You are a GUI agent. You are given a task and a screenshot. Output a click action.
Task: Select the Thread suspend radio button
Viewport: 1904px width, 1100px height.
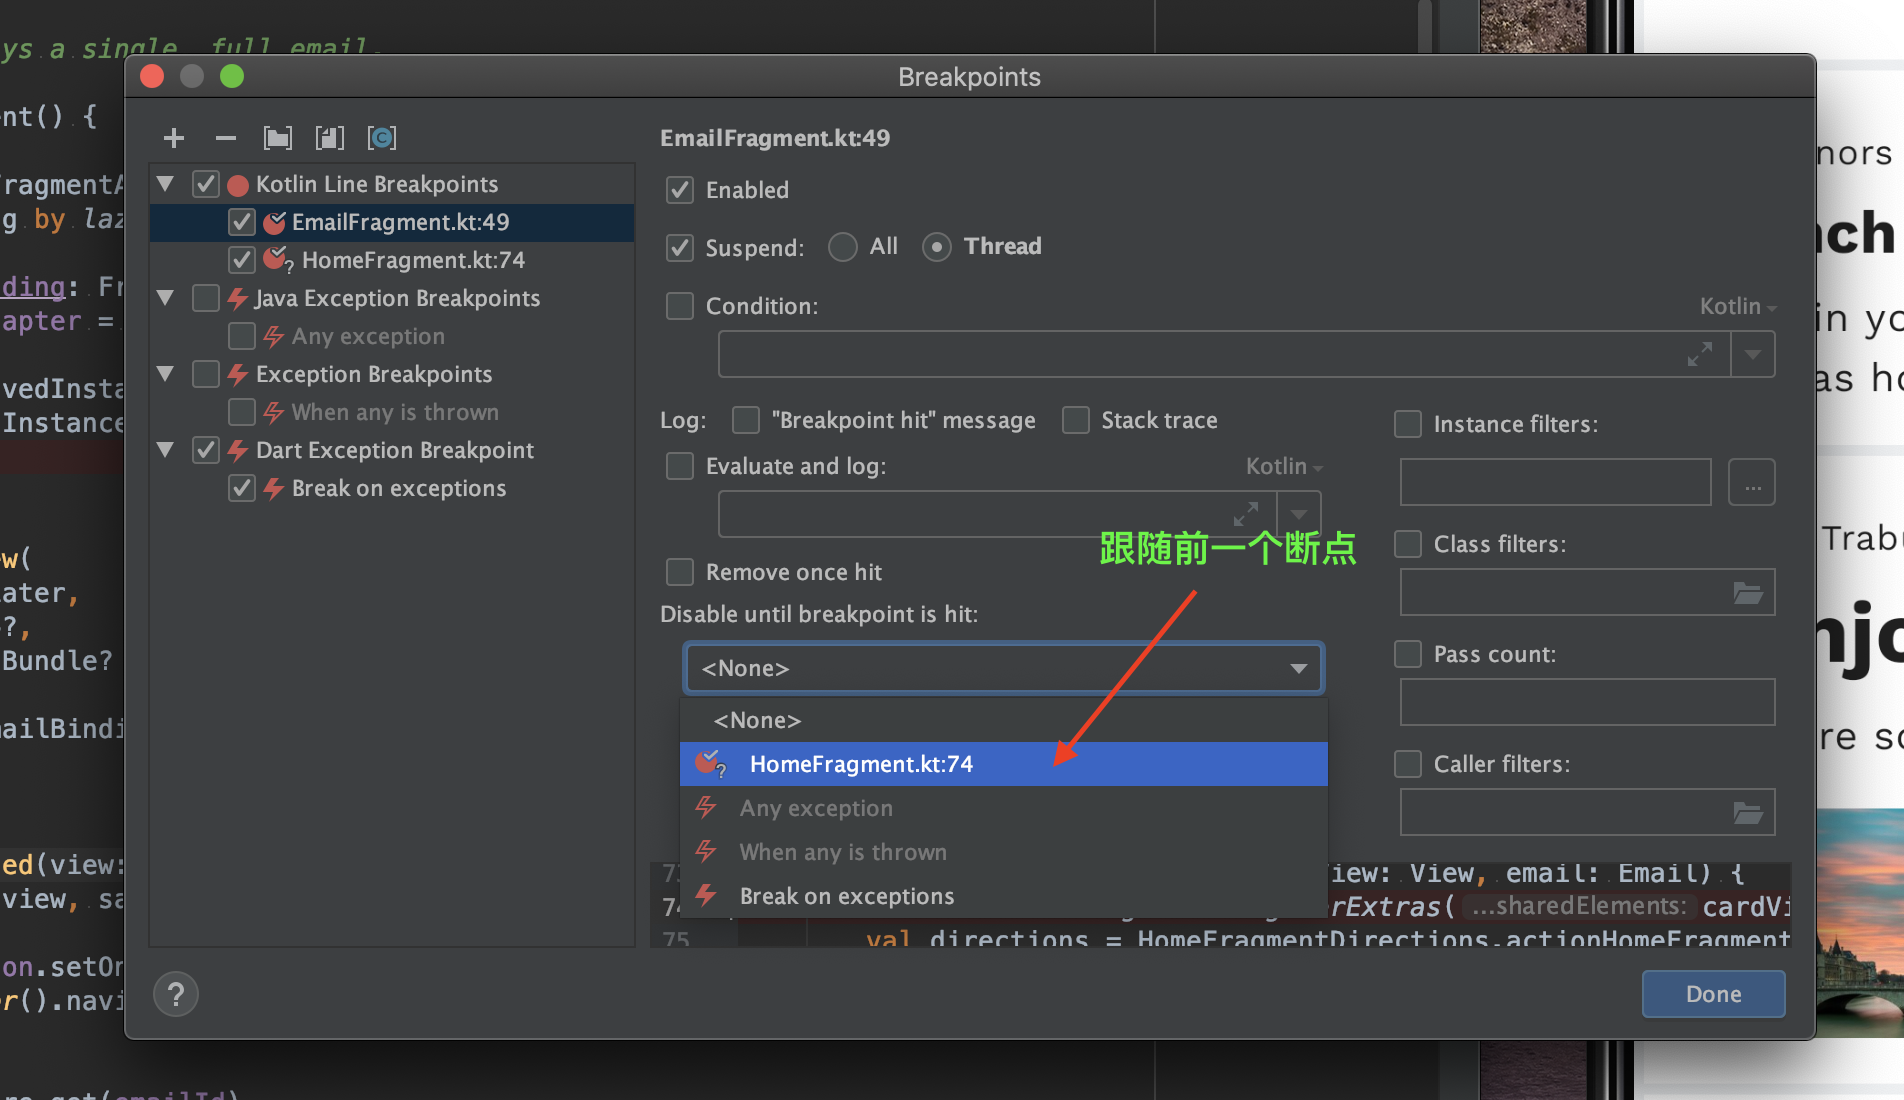pyautogui.click(x=937, y=247)
